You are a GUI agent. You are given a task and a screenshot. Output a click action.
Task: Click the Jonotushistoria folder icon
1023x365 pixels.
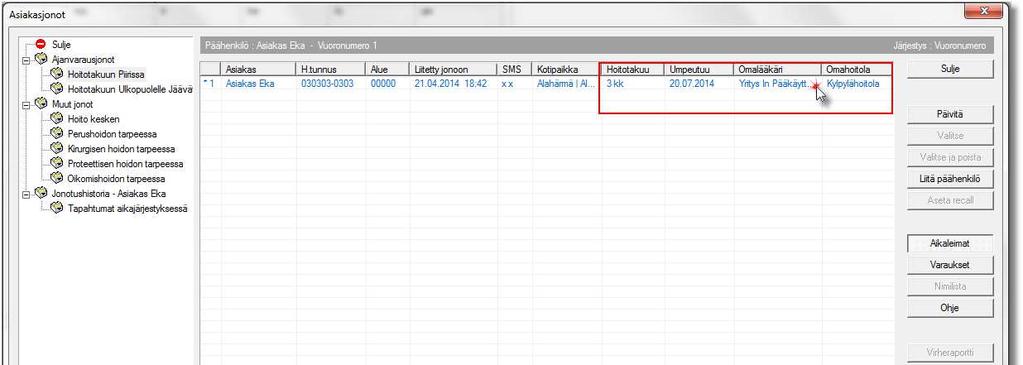[x=40, y=193]
